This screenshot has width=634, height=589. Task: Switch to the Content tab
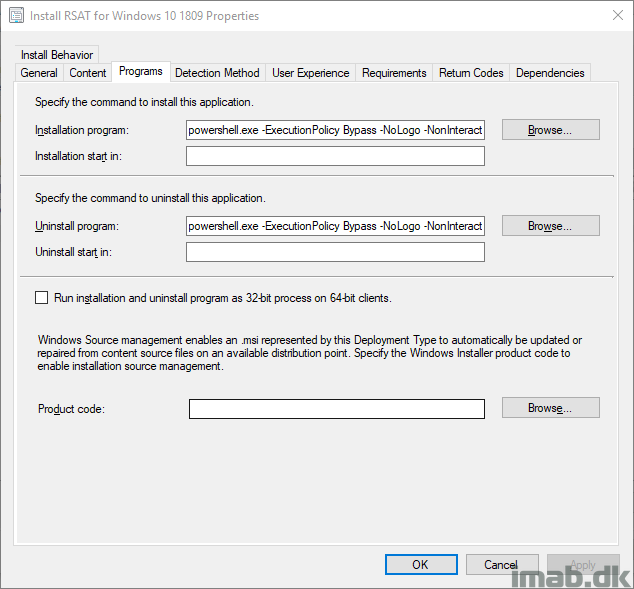pos(87,73)
